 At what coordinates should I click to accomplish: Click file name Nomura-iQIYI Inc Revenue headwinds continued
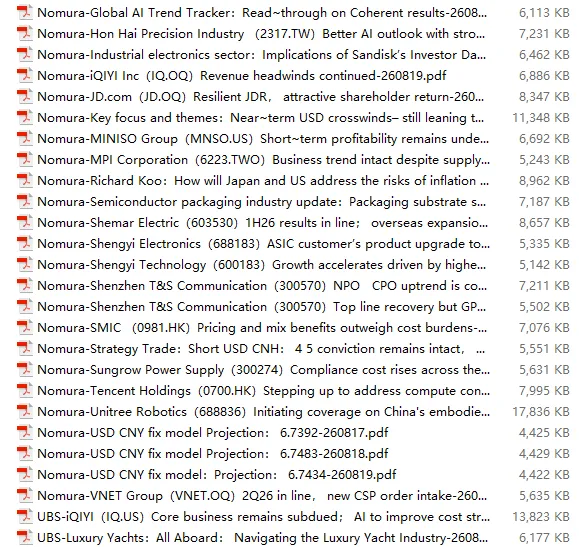click(x=242, y=76)
